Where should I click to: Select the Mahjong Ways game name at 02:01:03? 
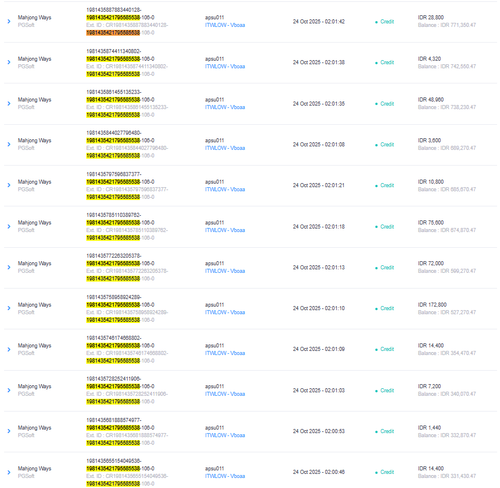[x=35, y=386]
